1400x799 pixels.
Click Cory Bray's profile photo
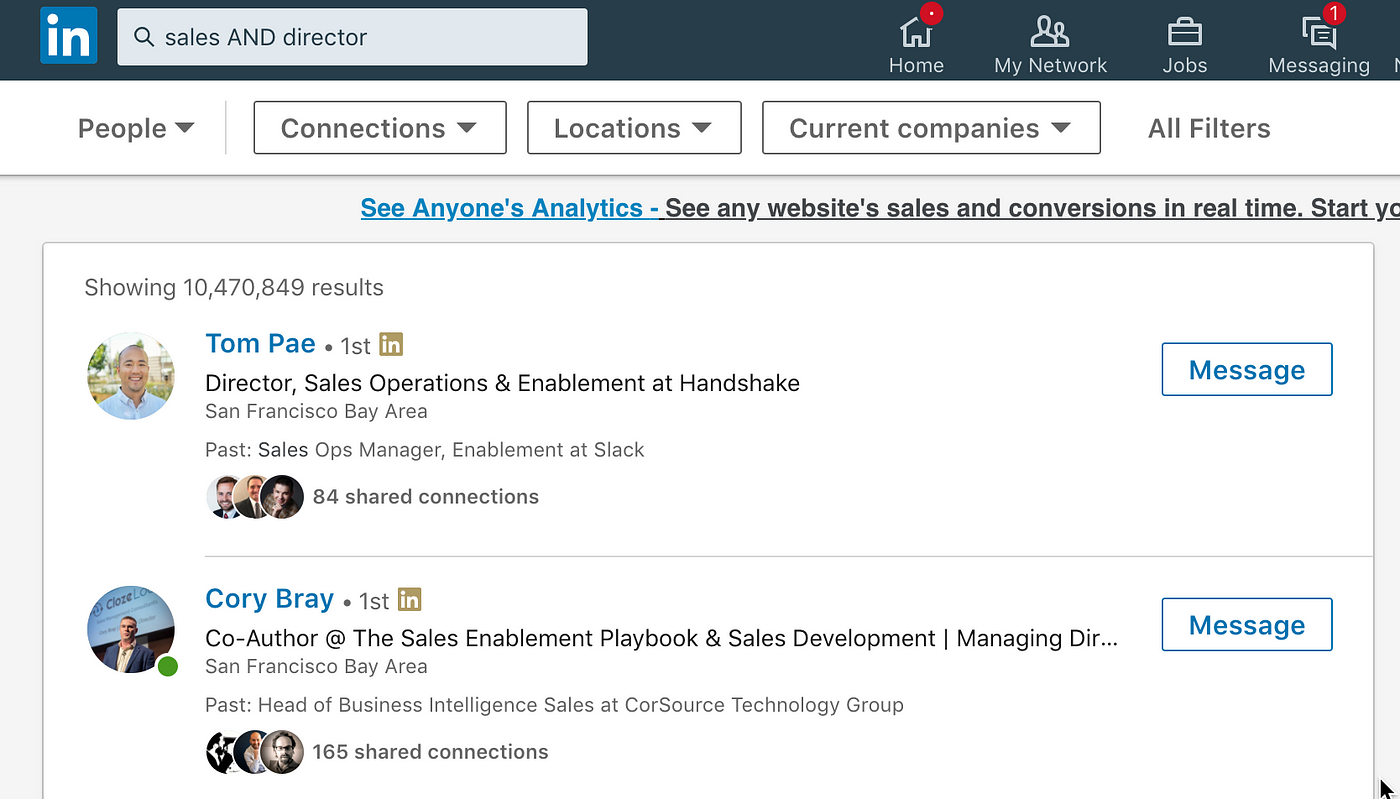point(131,629)
